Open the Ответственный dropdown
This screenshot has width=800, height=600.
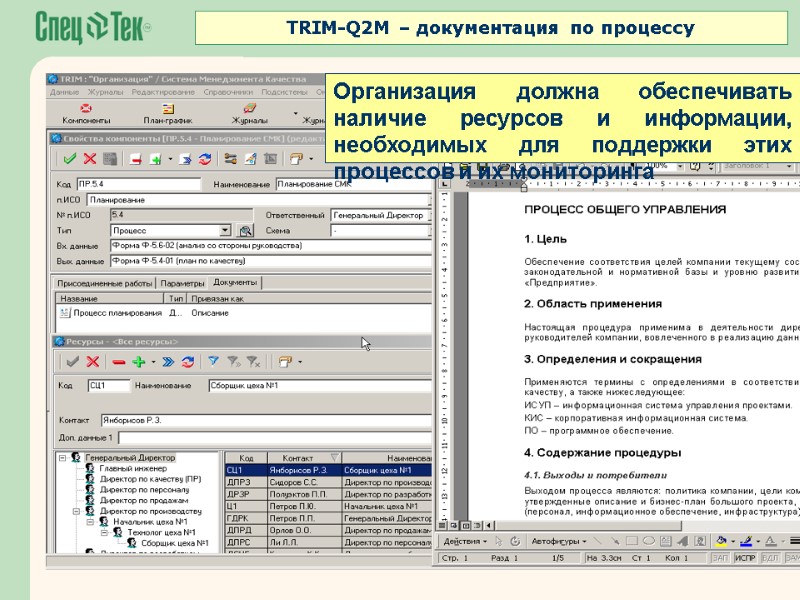[x=430, y=216]
